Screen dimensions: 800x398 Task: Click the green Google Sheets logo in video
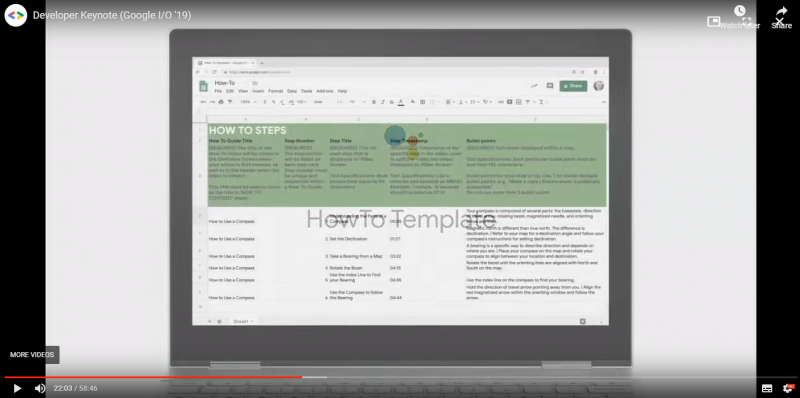point(204,86)
